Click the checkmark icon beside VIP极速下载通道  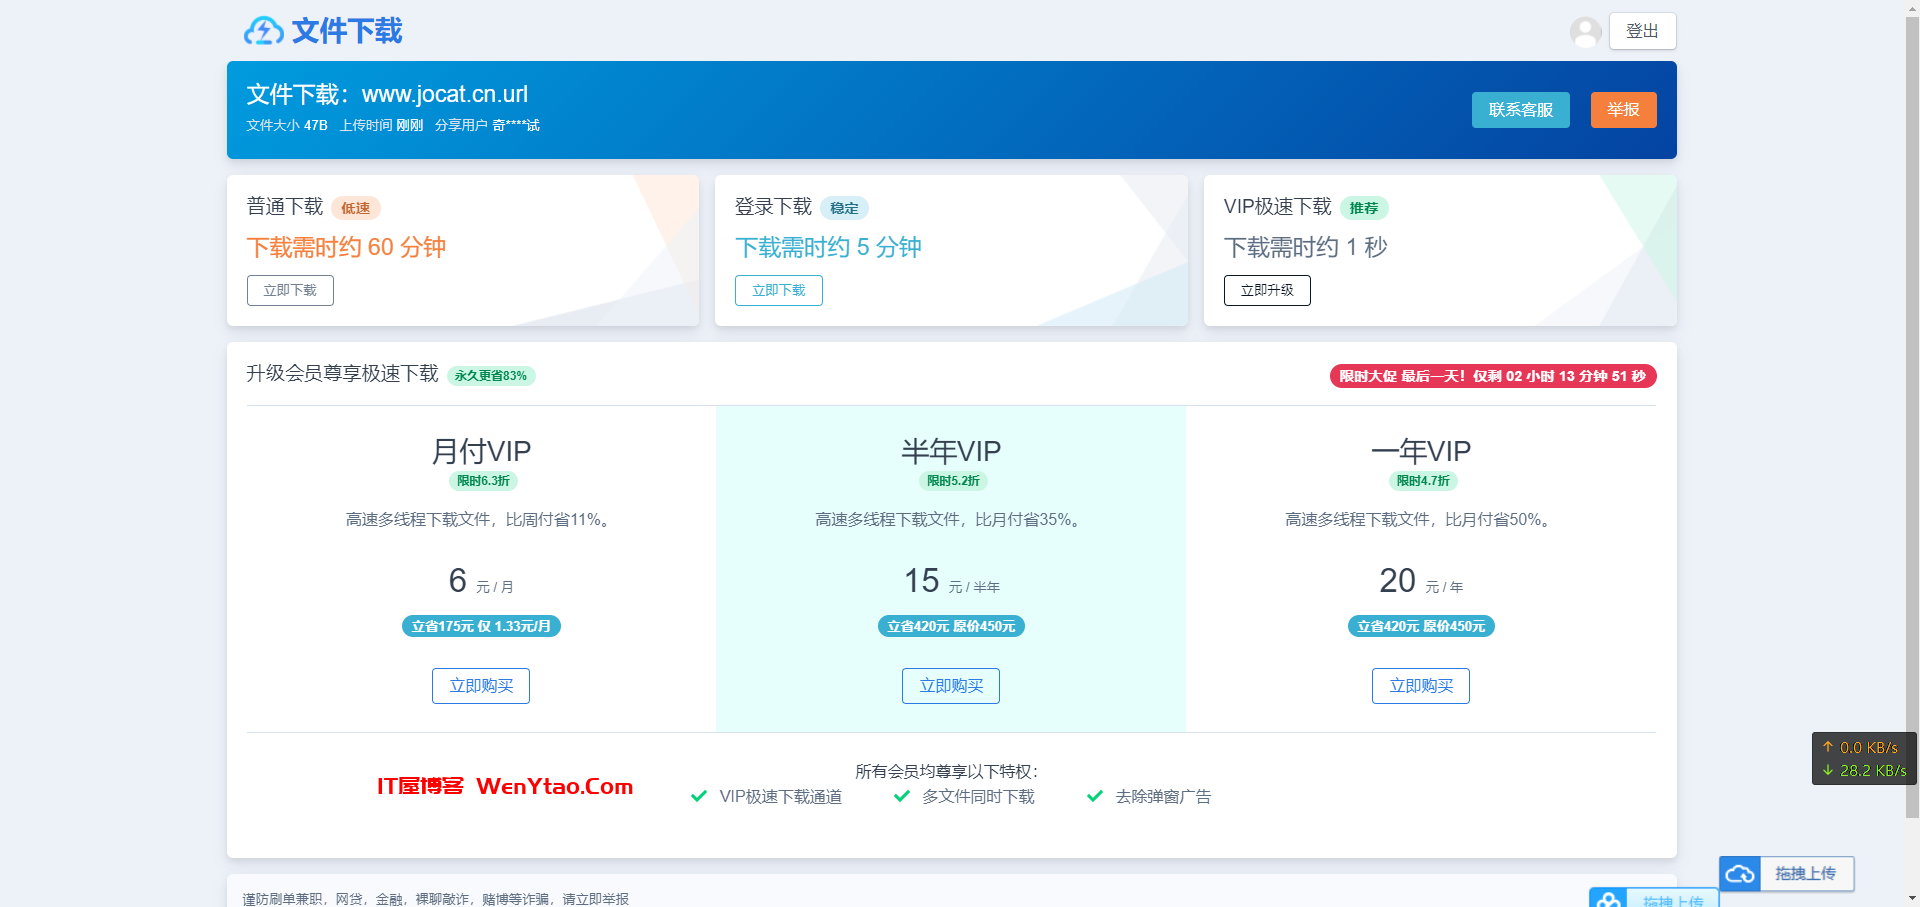click(x=699, y=796)
